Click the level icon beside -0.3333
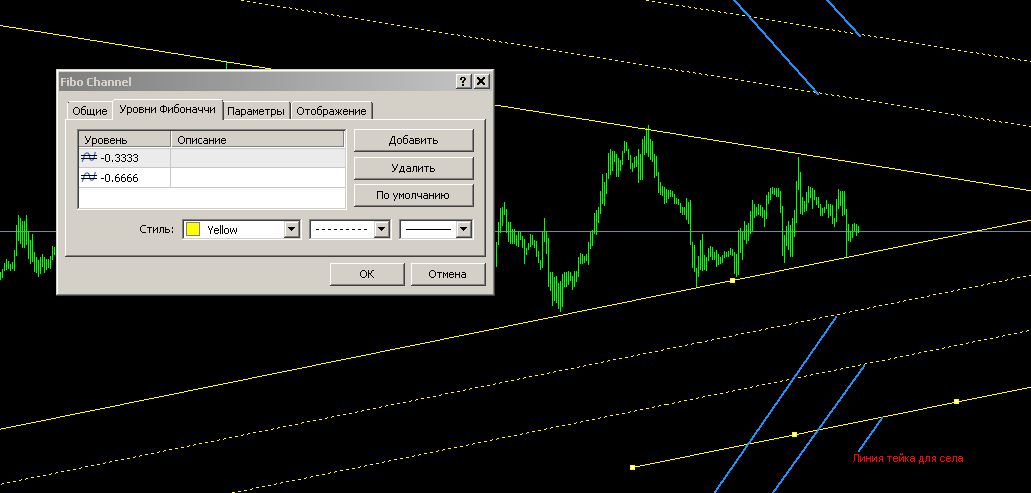 point(89,158)
